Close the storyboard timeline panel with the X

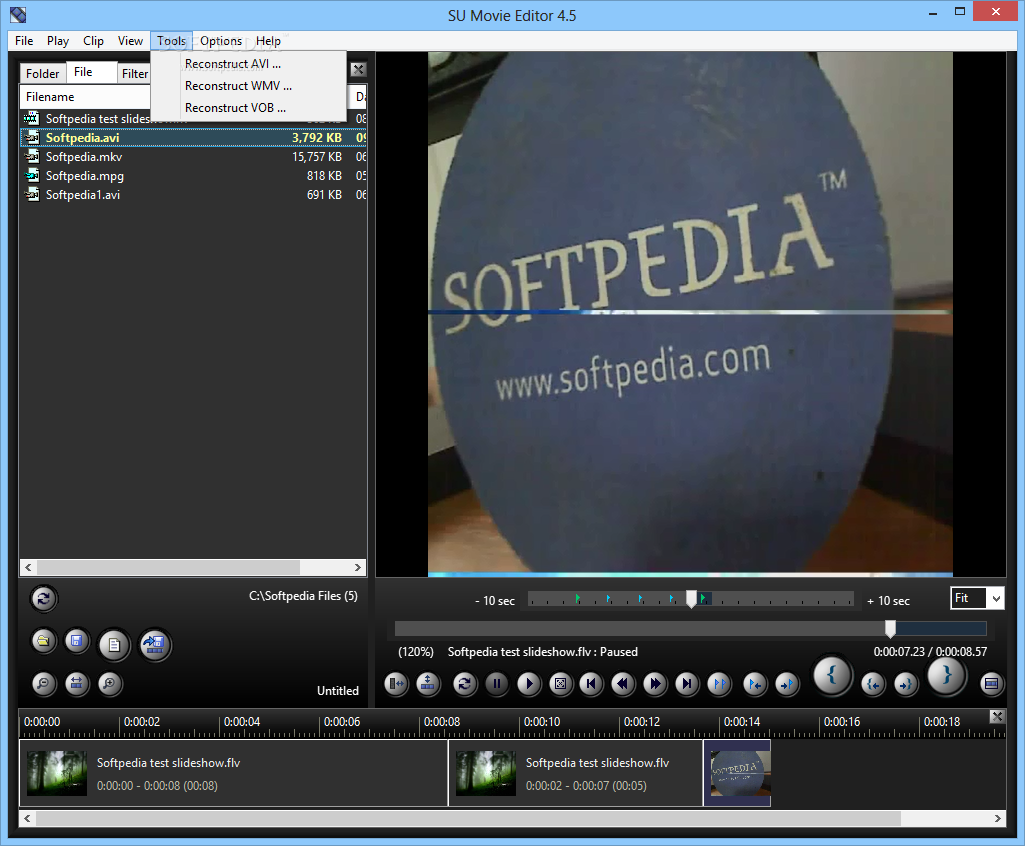pyautogui.click(x=996, y=716)
